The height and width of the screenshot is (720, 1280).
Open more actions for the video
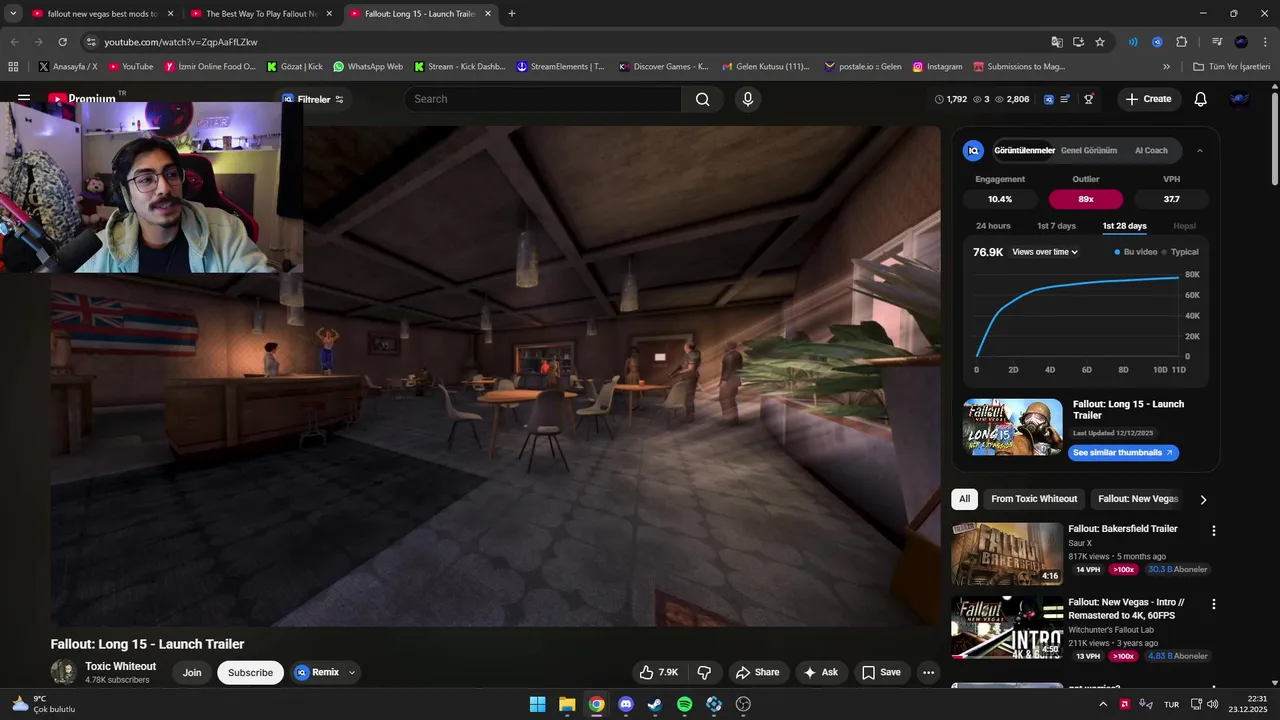pos(928,672)
